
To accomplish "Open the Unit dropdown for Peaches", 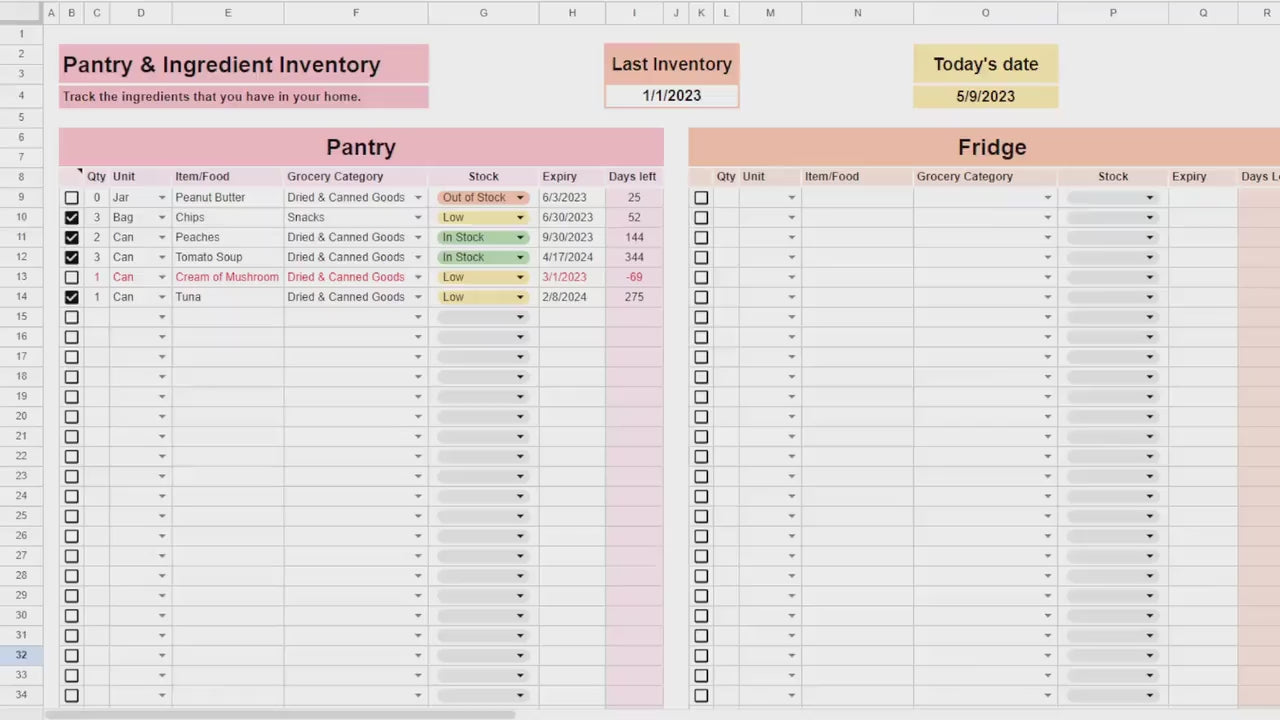I will click(x=161, y=237).
